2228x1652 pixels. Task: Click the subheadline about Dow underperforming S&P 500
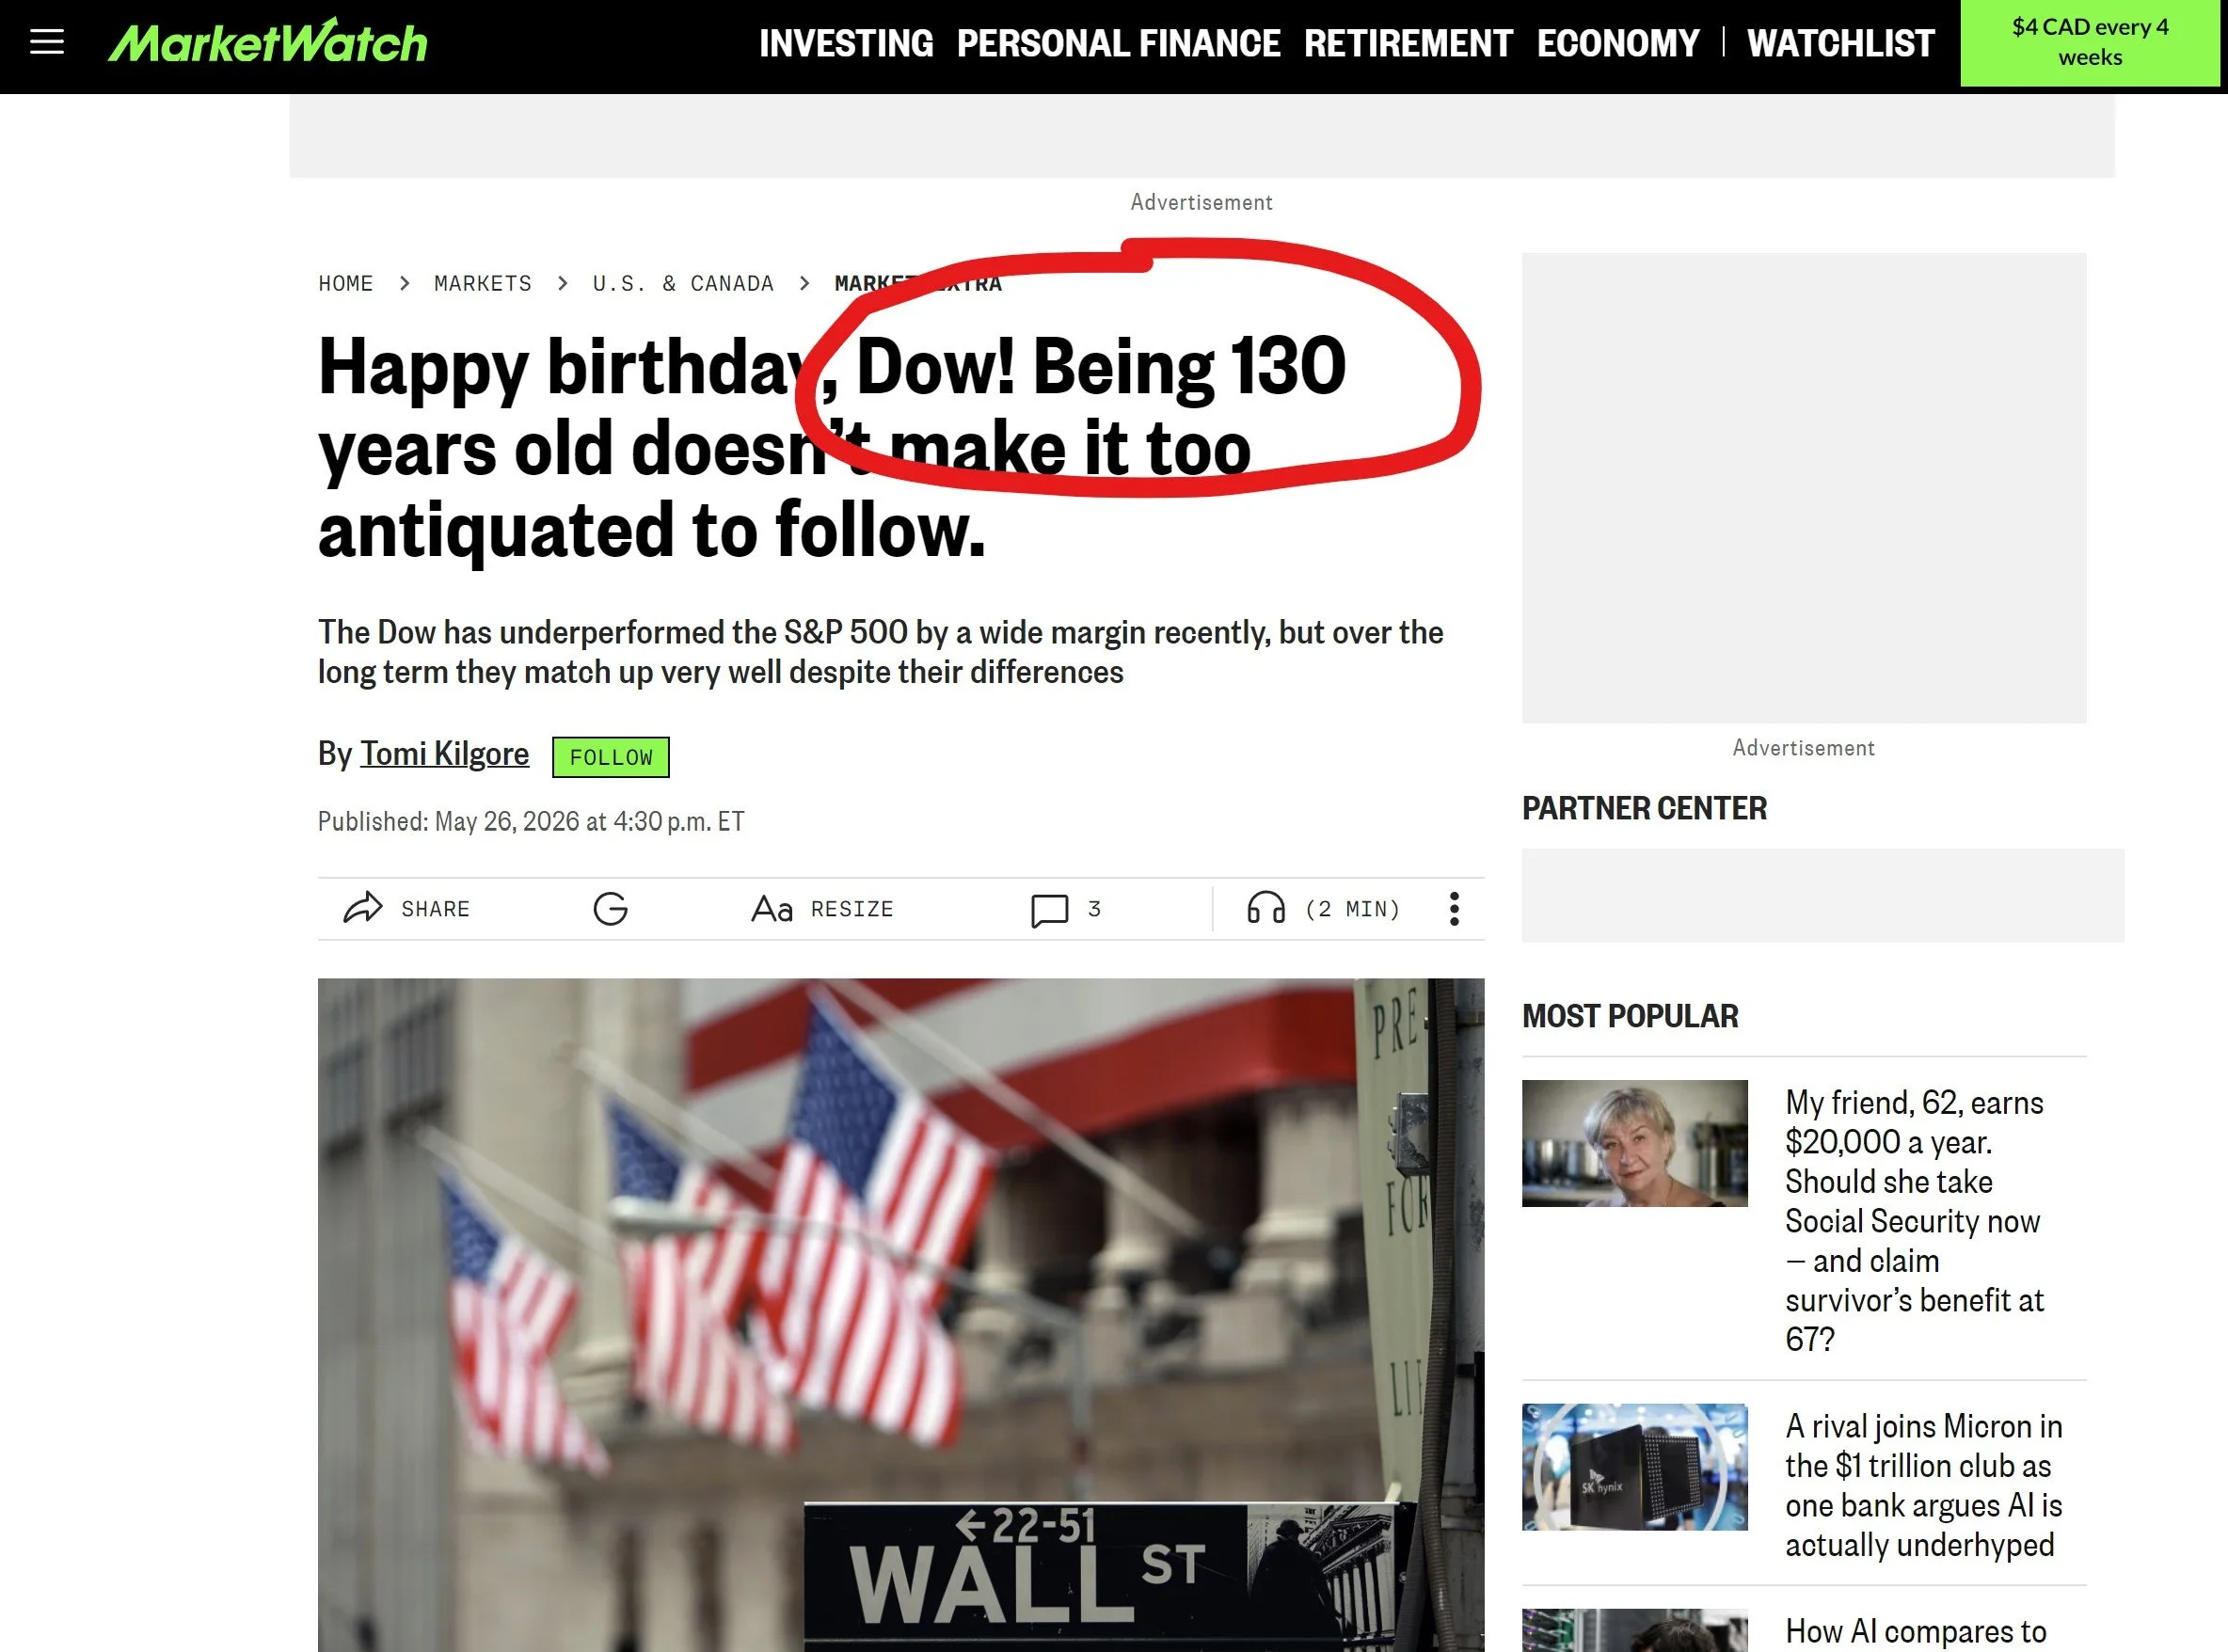[880, 652]
